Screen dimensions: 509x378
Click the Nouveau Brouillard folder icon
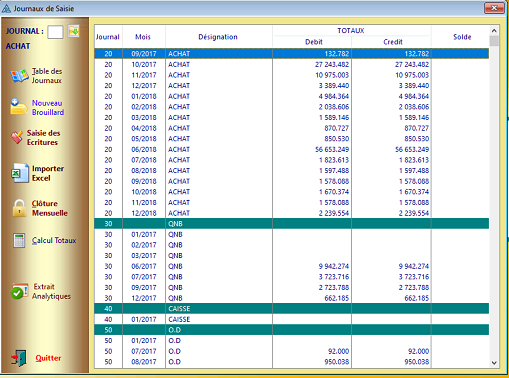19,107
